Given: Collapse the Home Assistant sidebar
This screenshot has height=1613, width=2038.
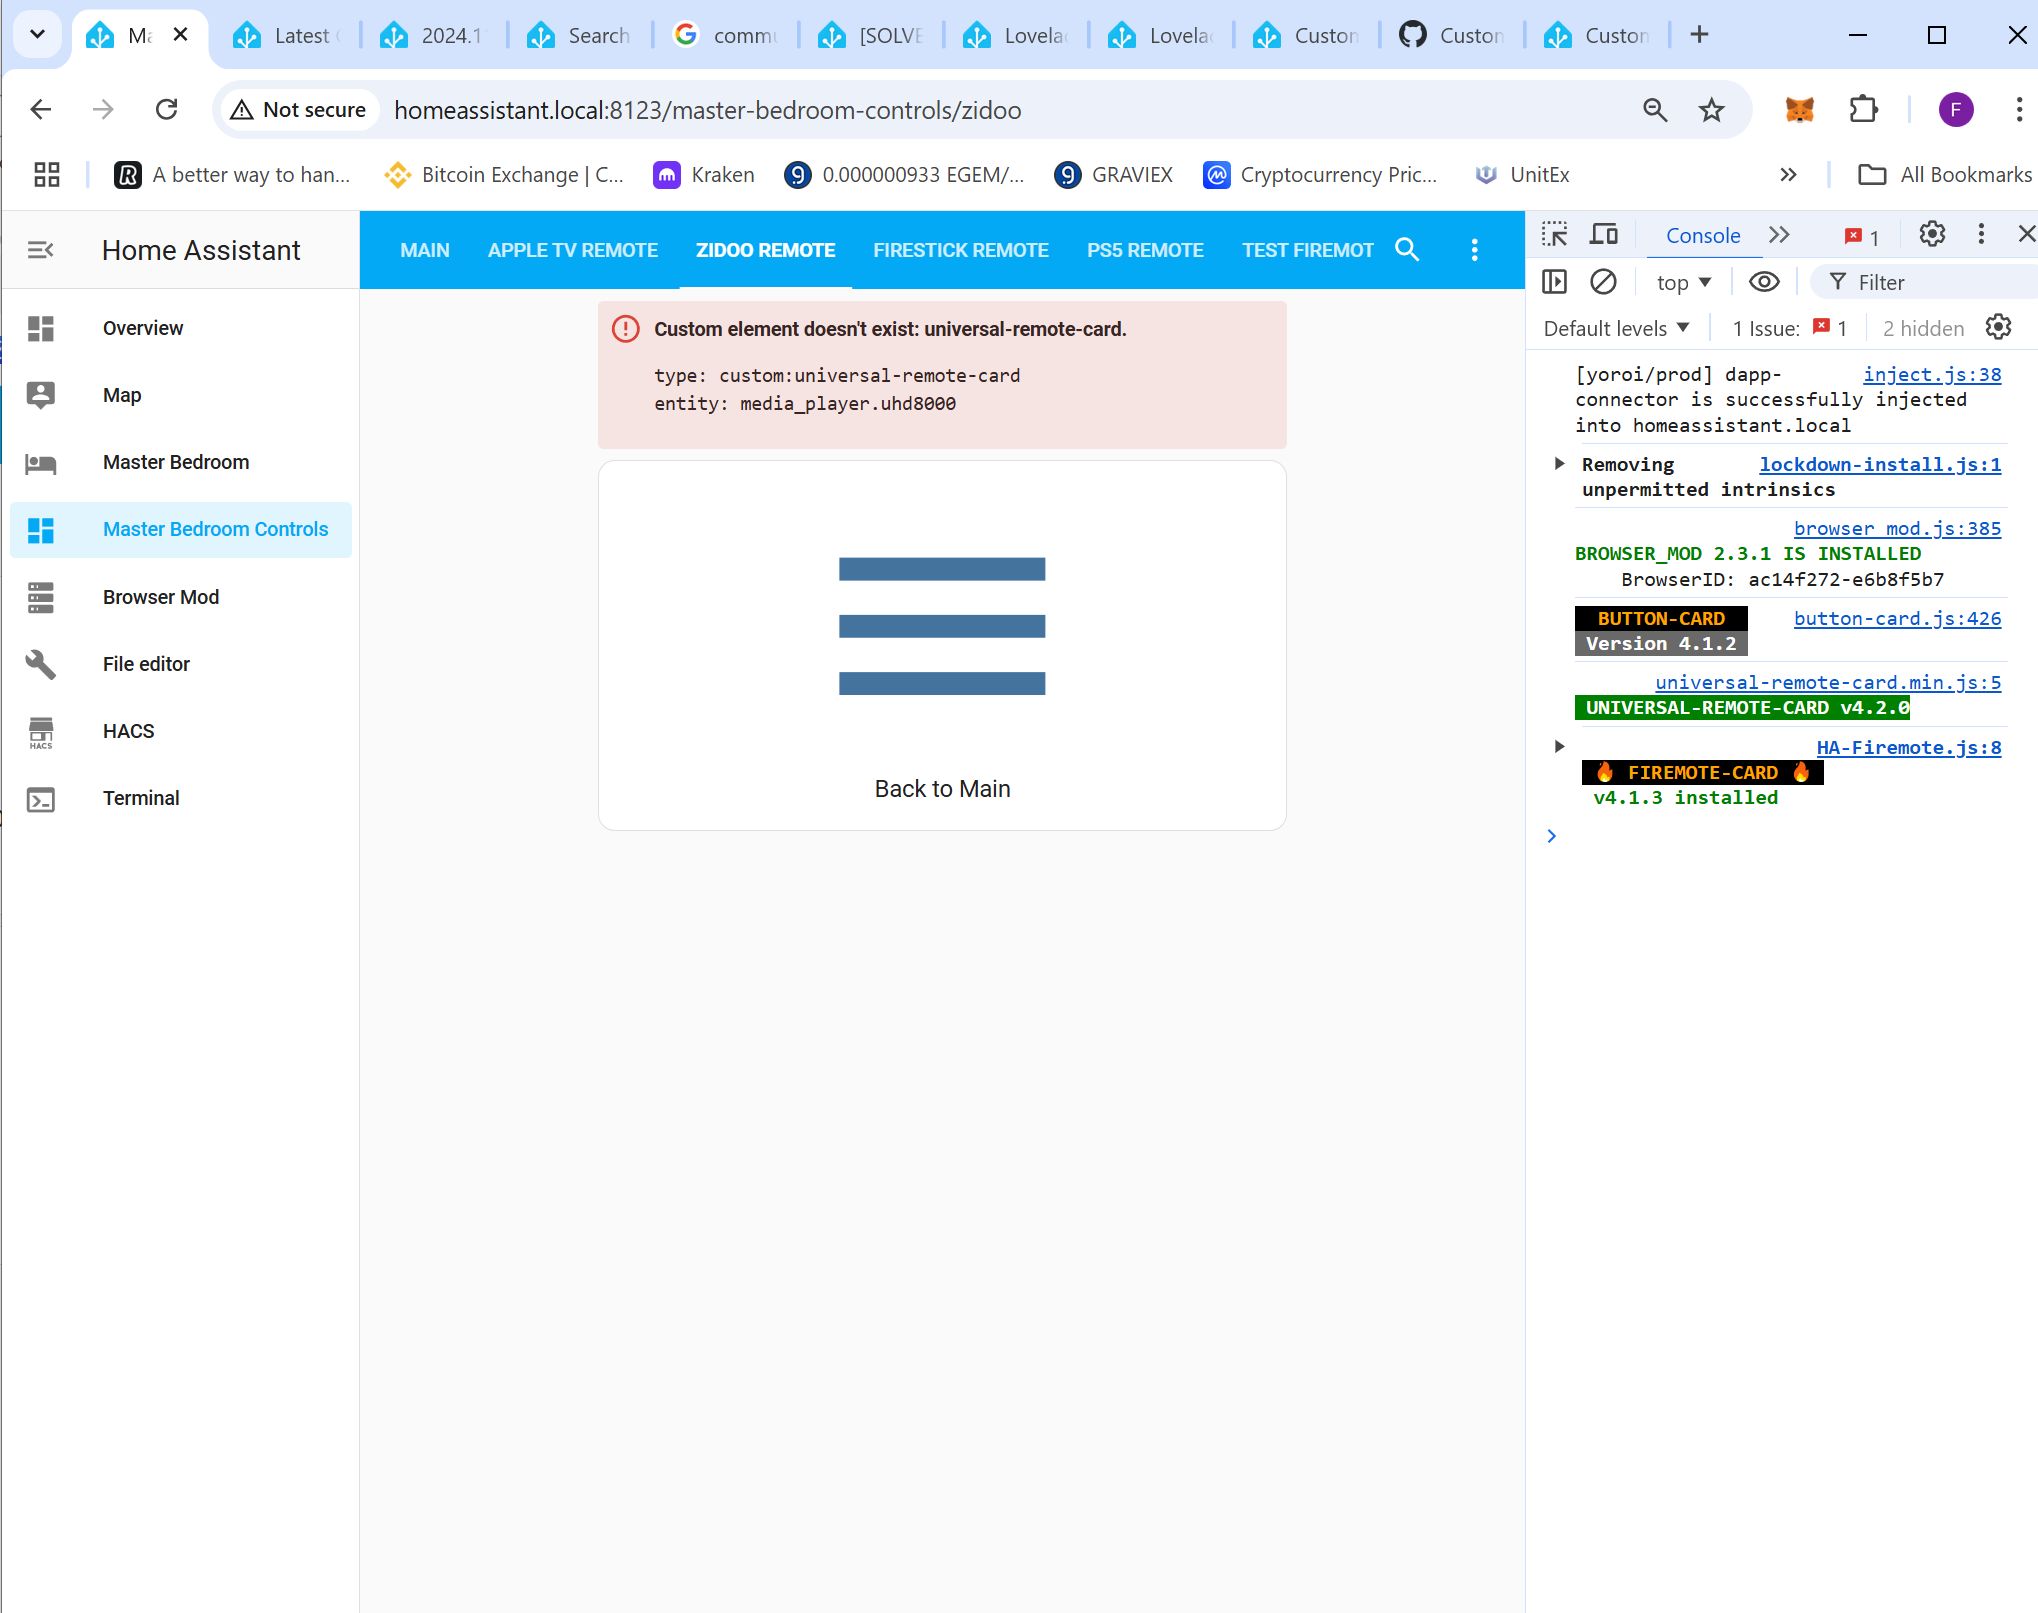Looking at the screenshot, I should coord(41,250).
